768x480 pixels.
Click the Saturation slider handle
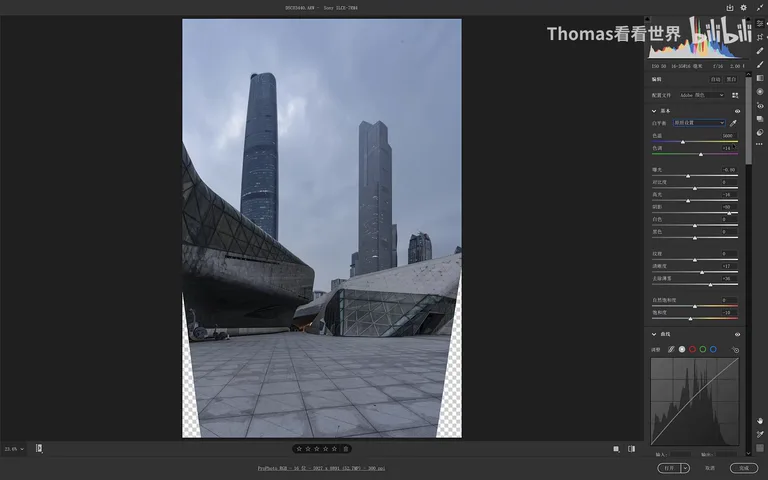click(x=691, y=319)
